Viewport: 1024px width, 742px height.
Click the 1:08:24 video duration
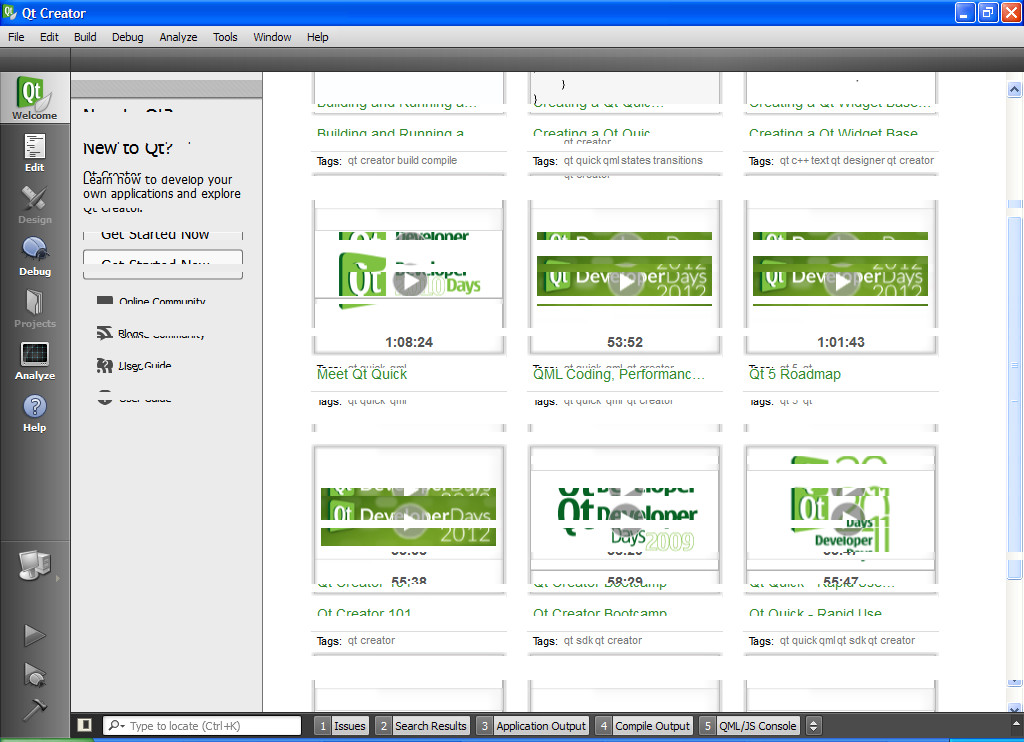click(409, 342)
